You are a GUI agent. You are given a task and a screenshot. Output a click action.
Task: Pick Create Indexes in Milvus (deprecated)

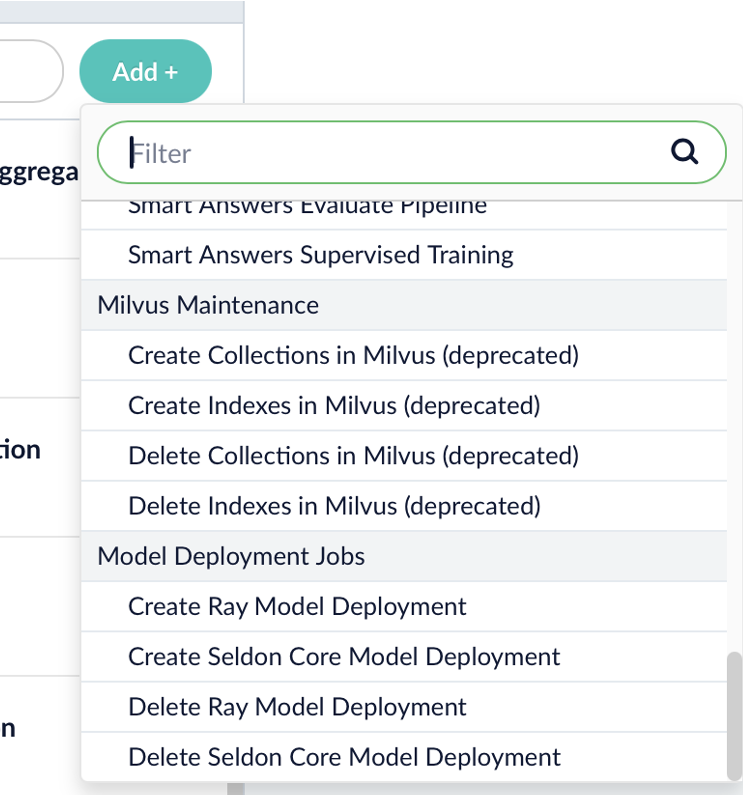334,405
